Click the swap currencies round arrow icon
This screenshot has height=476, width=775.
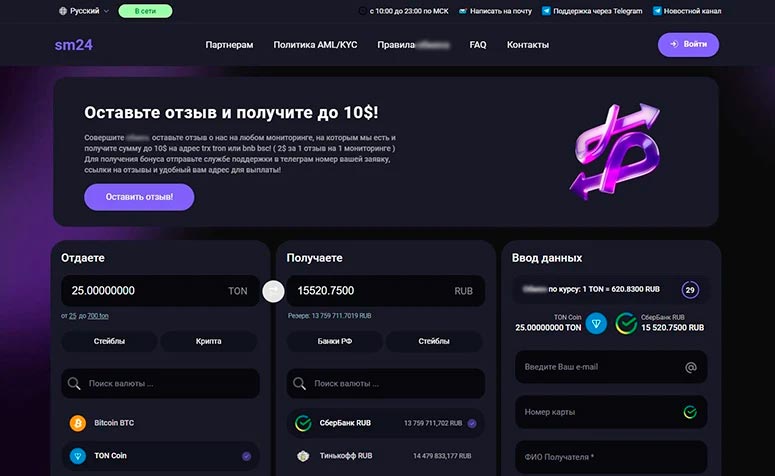point(273,291)
